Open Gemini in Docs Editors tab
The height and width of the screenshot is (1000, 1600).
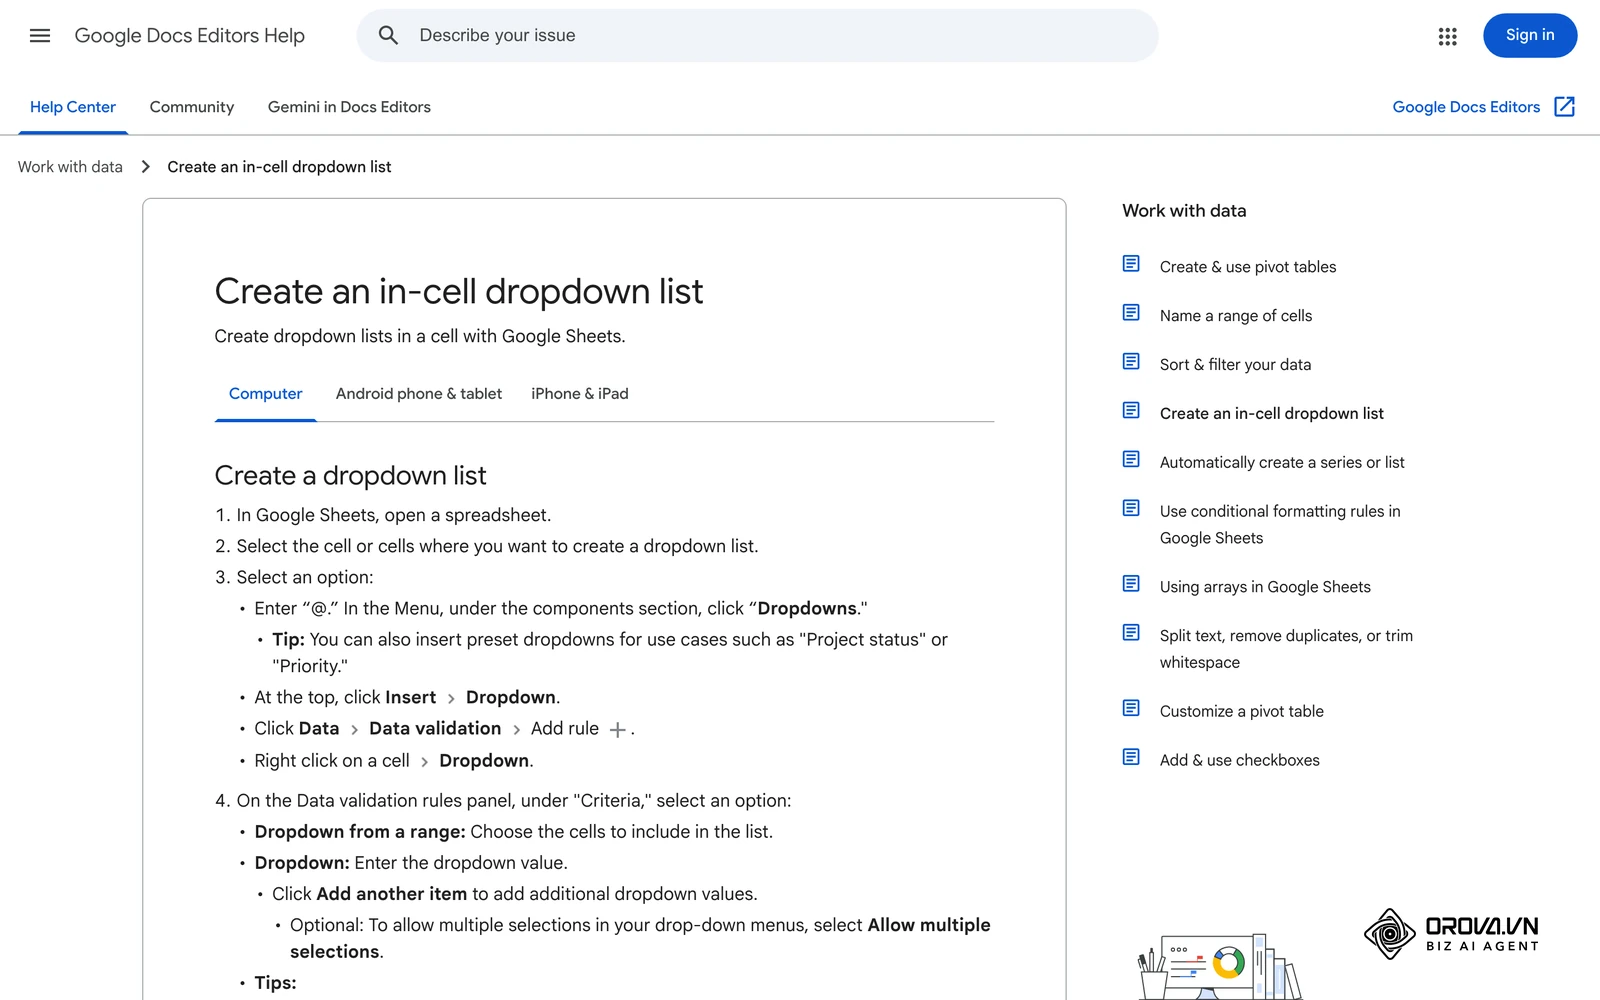click(x=349, y=107)
